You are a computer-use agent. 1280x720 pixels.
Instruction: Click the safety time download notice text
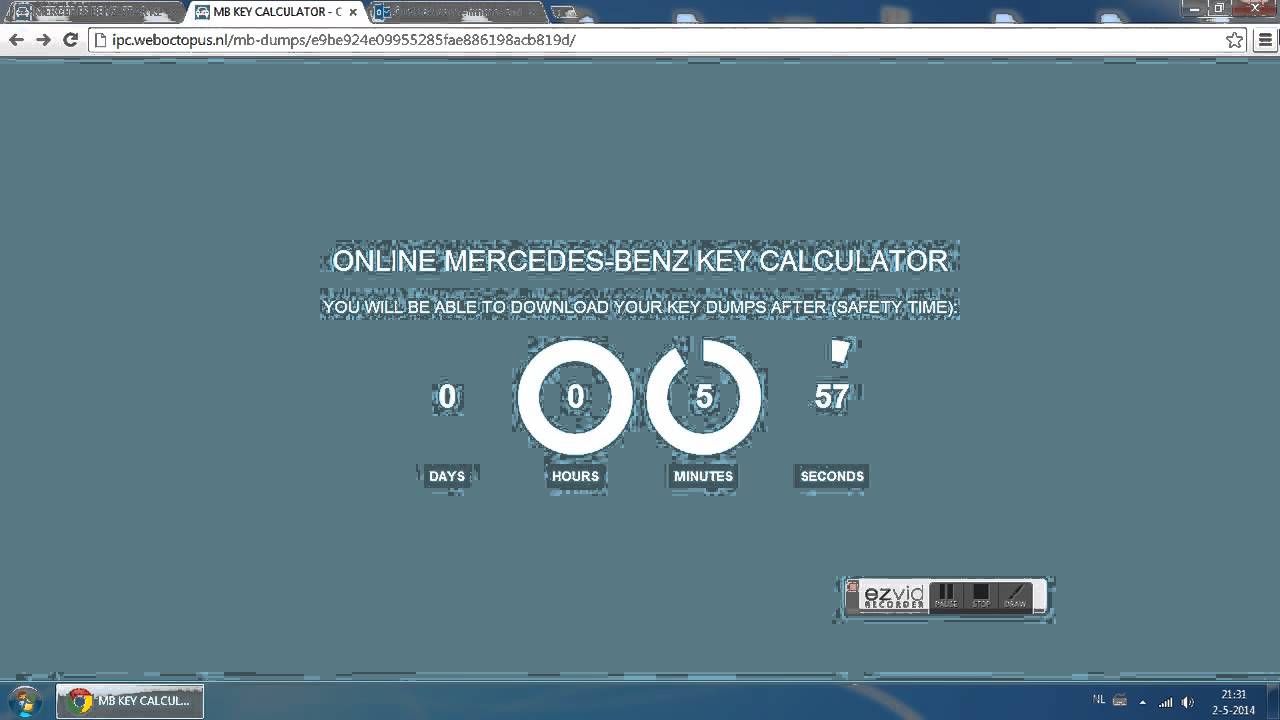coord(640,307)
